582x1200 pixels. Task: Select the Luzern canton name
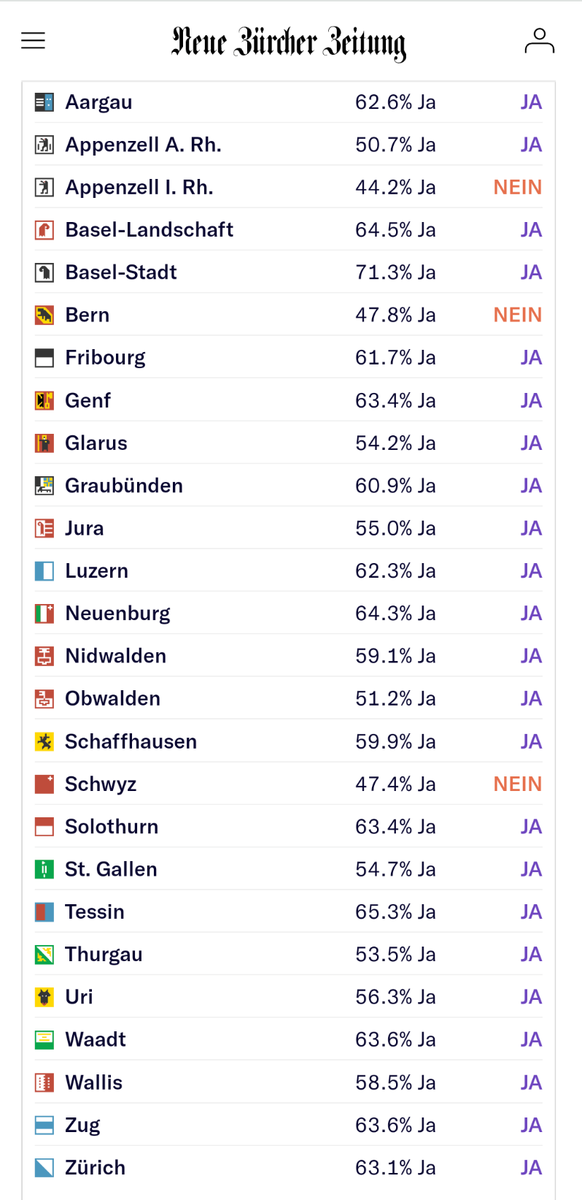pyautogui.click(x=96, y=571)
